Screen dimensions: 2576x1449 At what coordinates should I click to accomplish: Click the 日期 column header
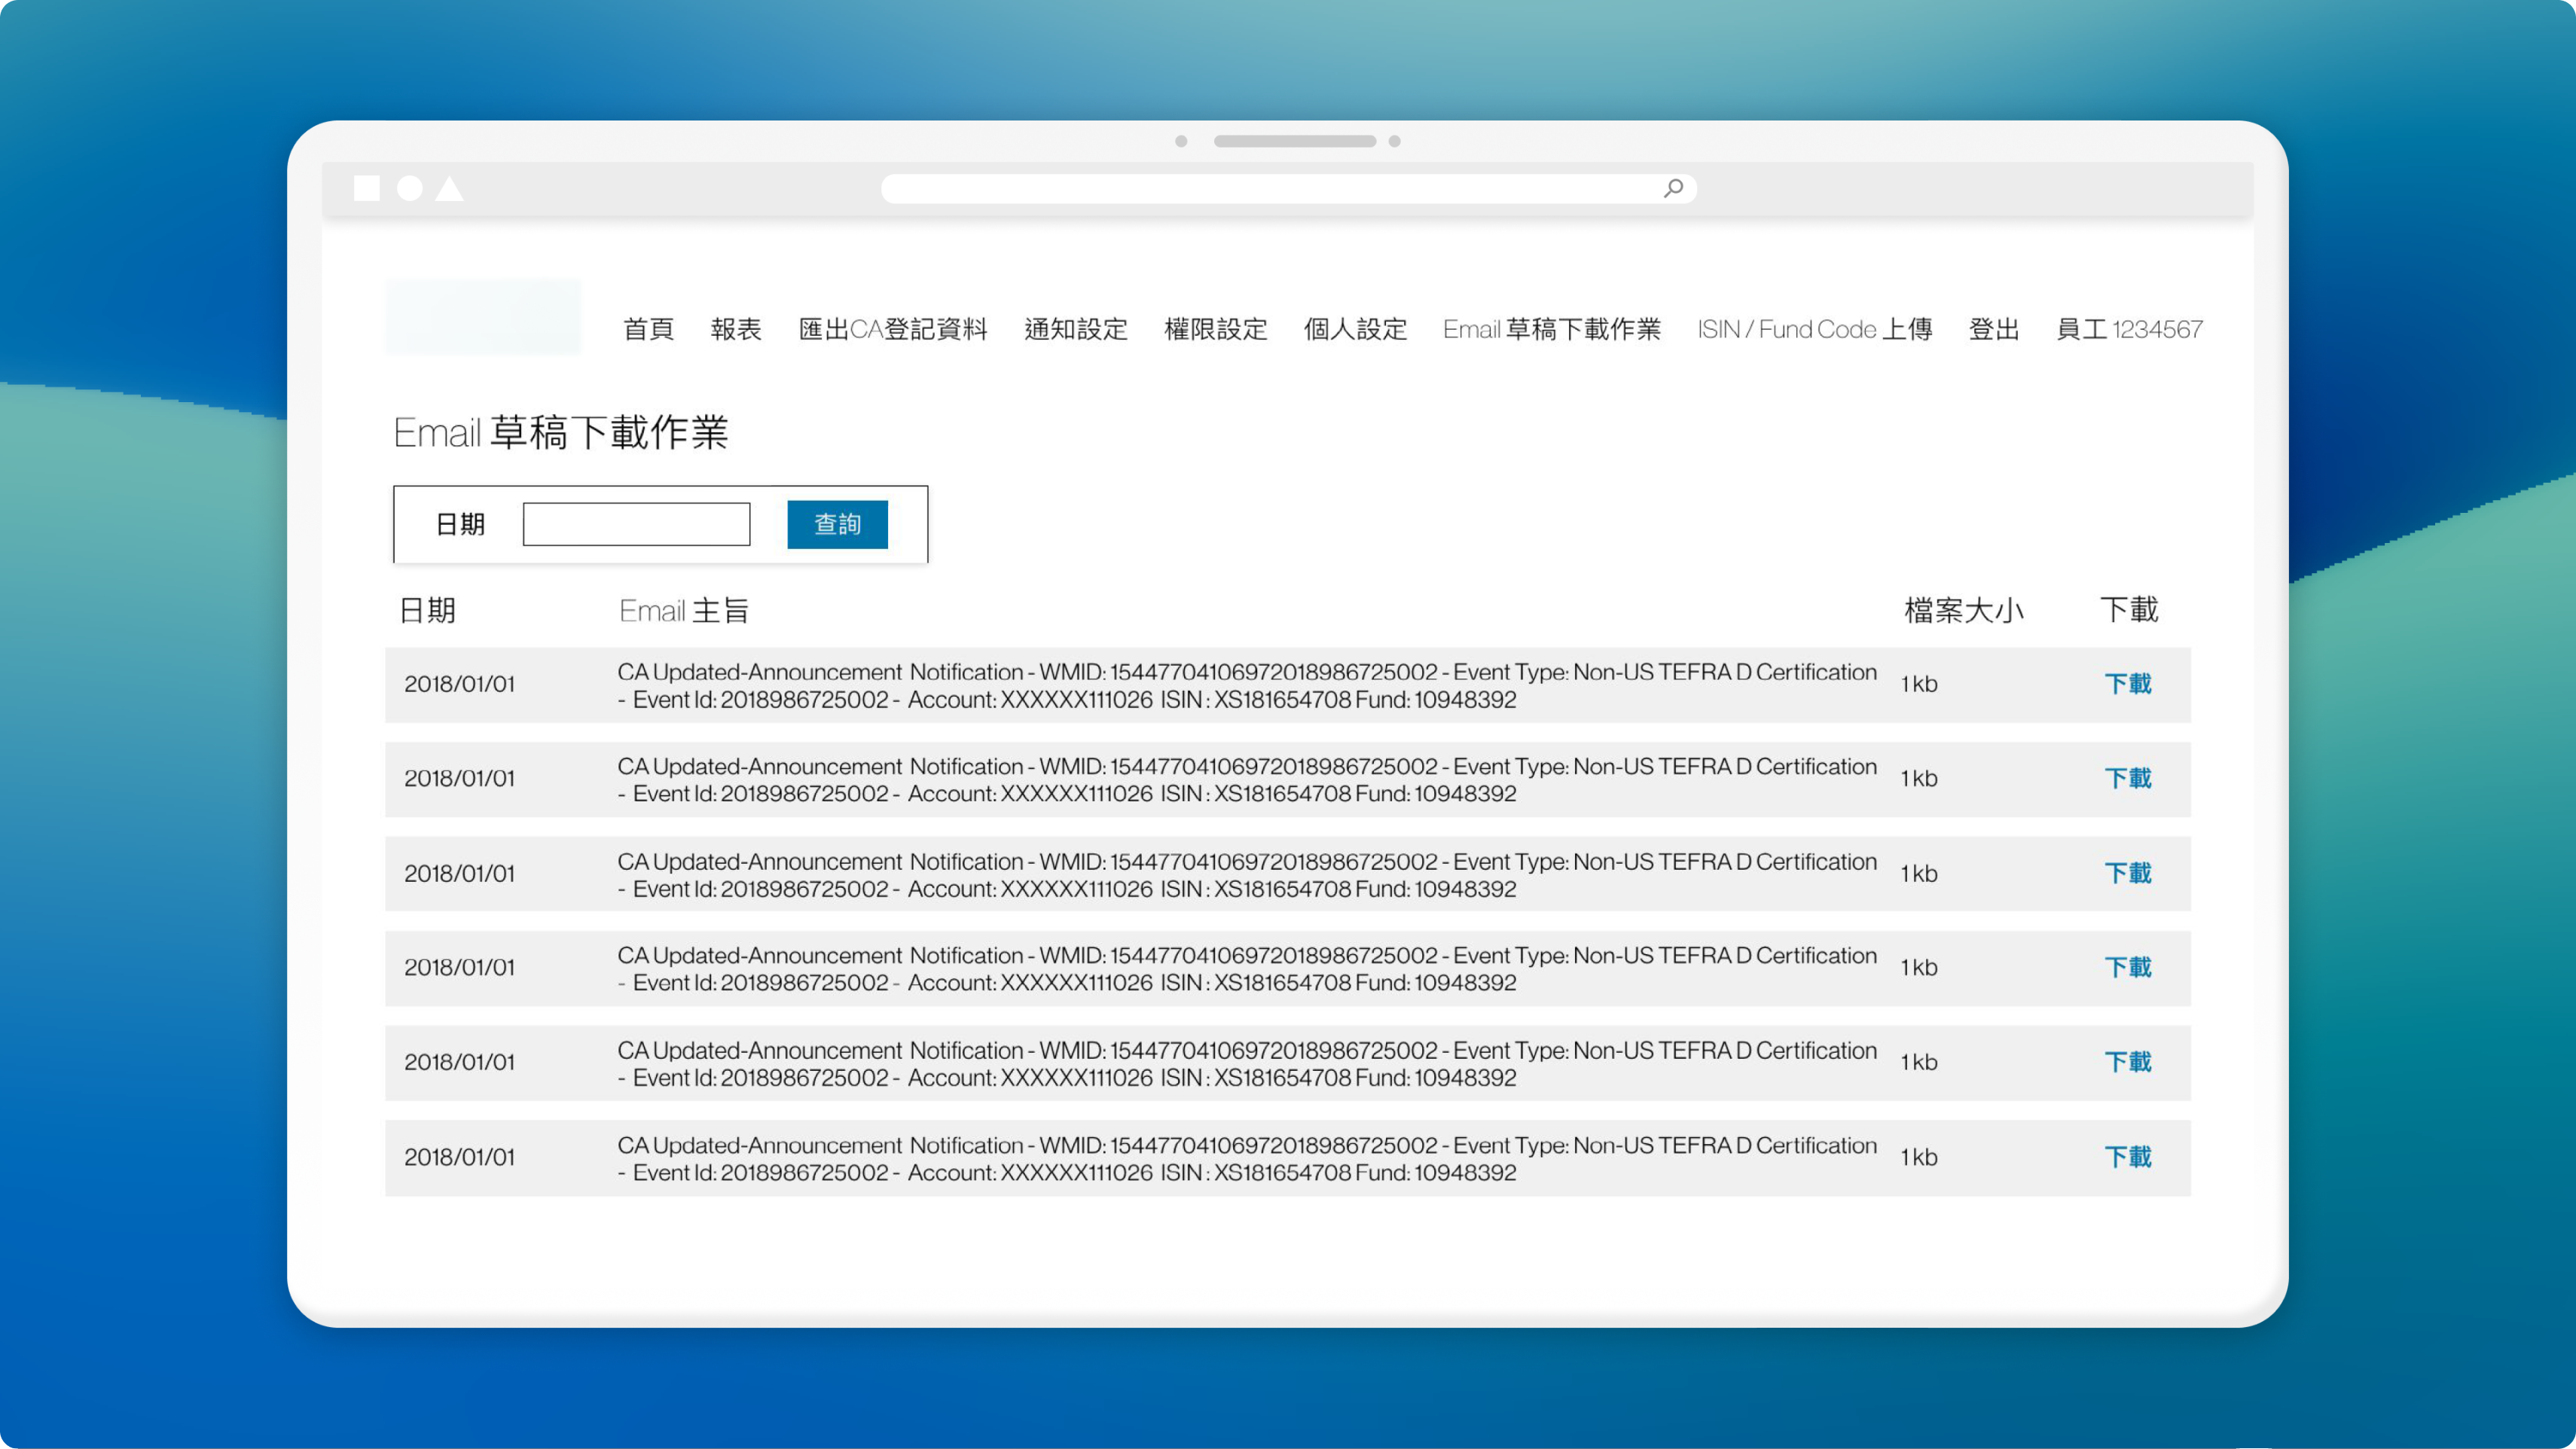click(427, 610)
